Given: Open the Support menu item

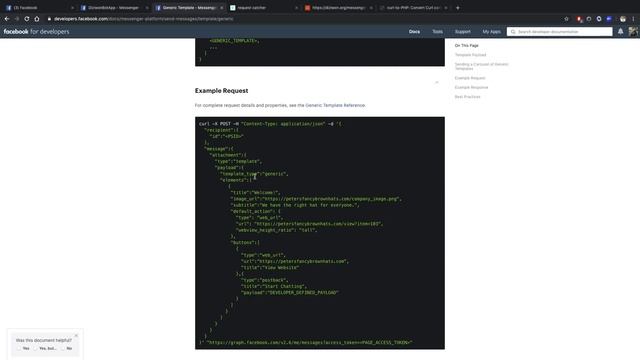Looking at the screenshot, I should (462, 31).
